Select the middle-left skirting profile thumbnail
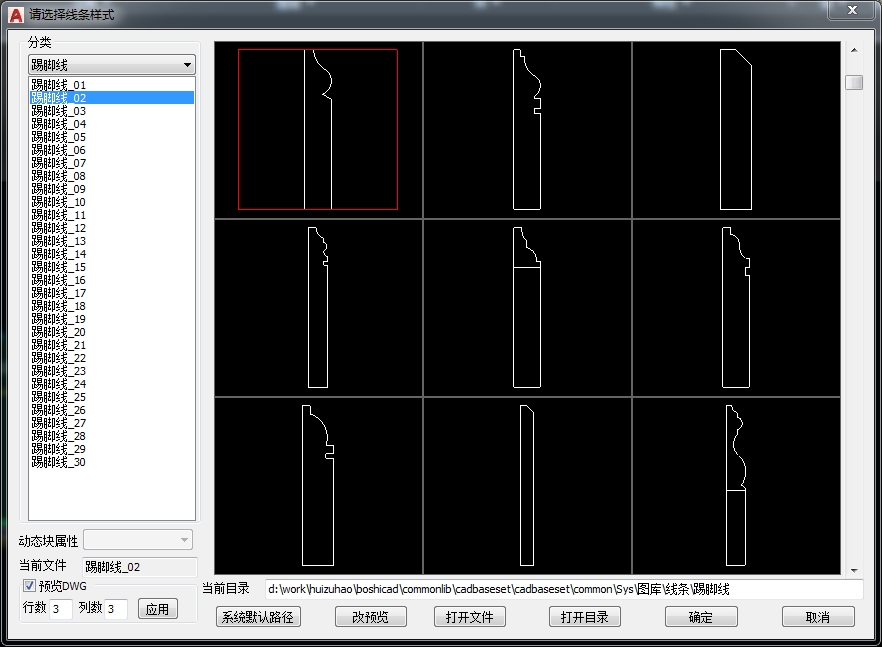The image size is (882, 647). [x=318, y=308]
